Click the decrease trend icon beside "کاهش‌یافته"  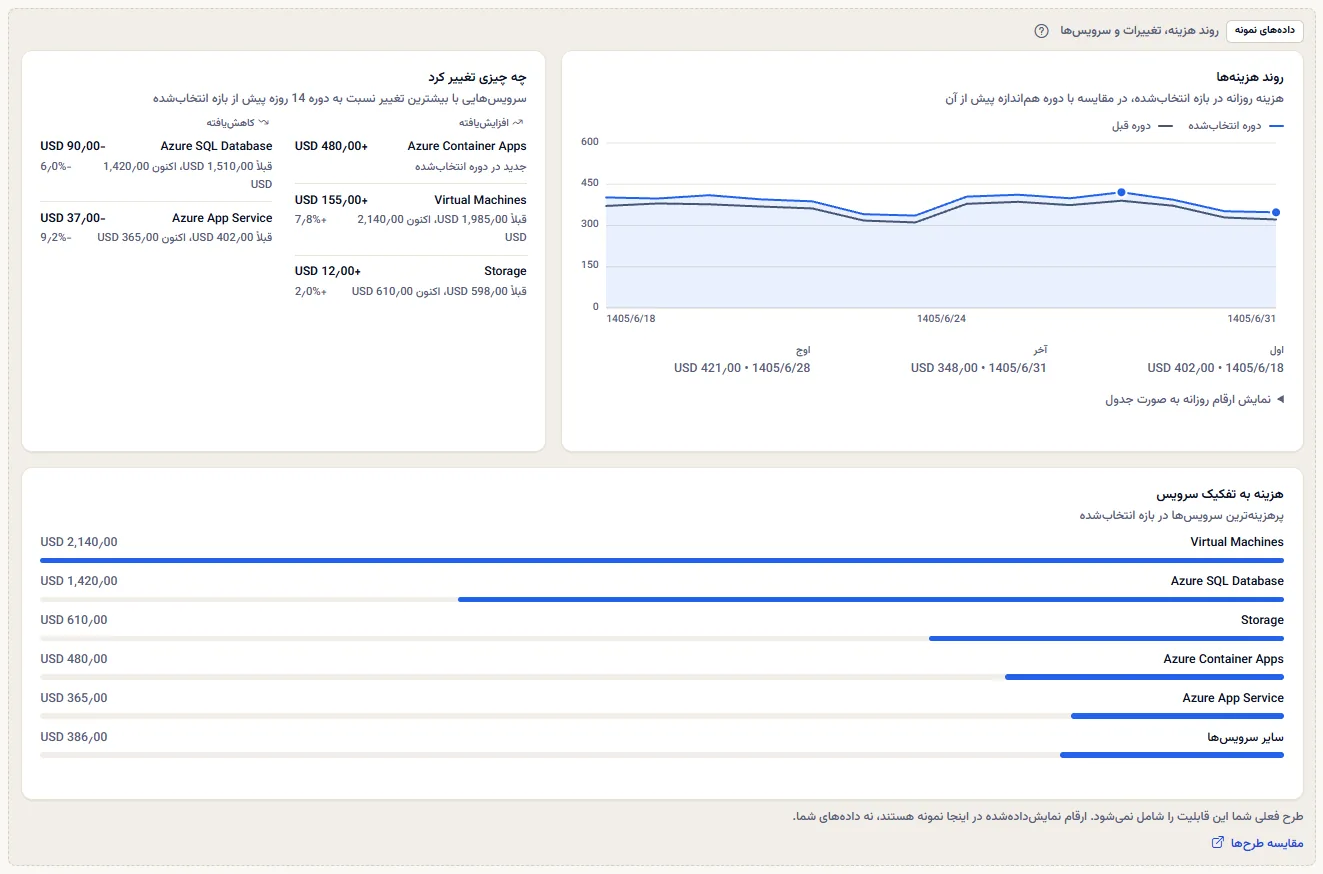coord(264,123)
